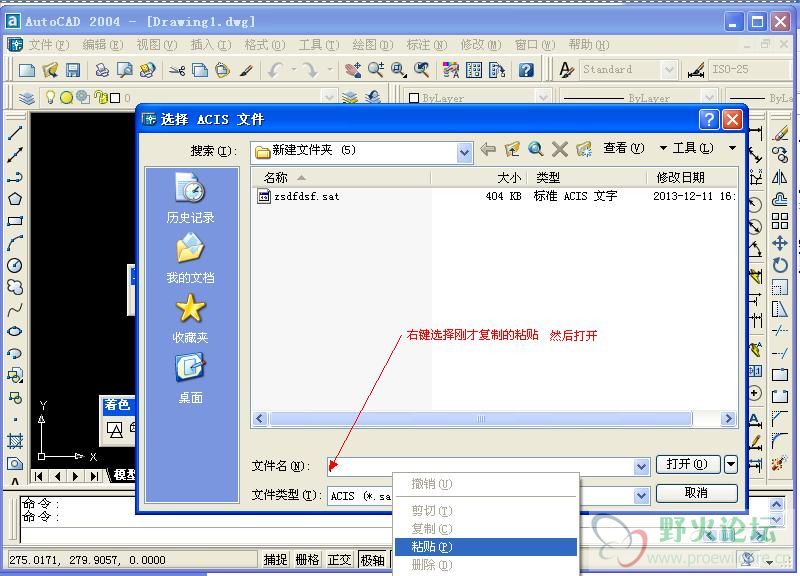Click Up one level folder icon
800x576 pixels.
click(x=512, y=149)
